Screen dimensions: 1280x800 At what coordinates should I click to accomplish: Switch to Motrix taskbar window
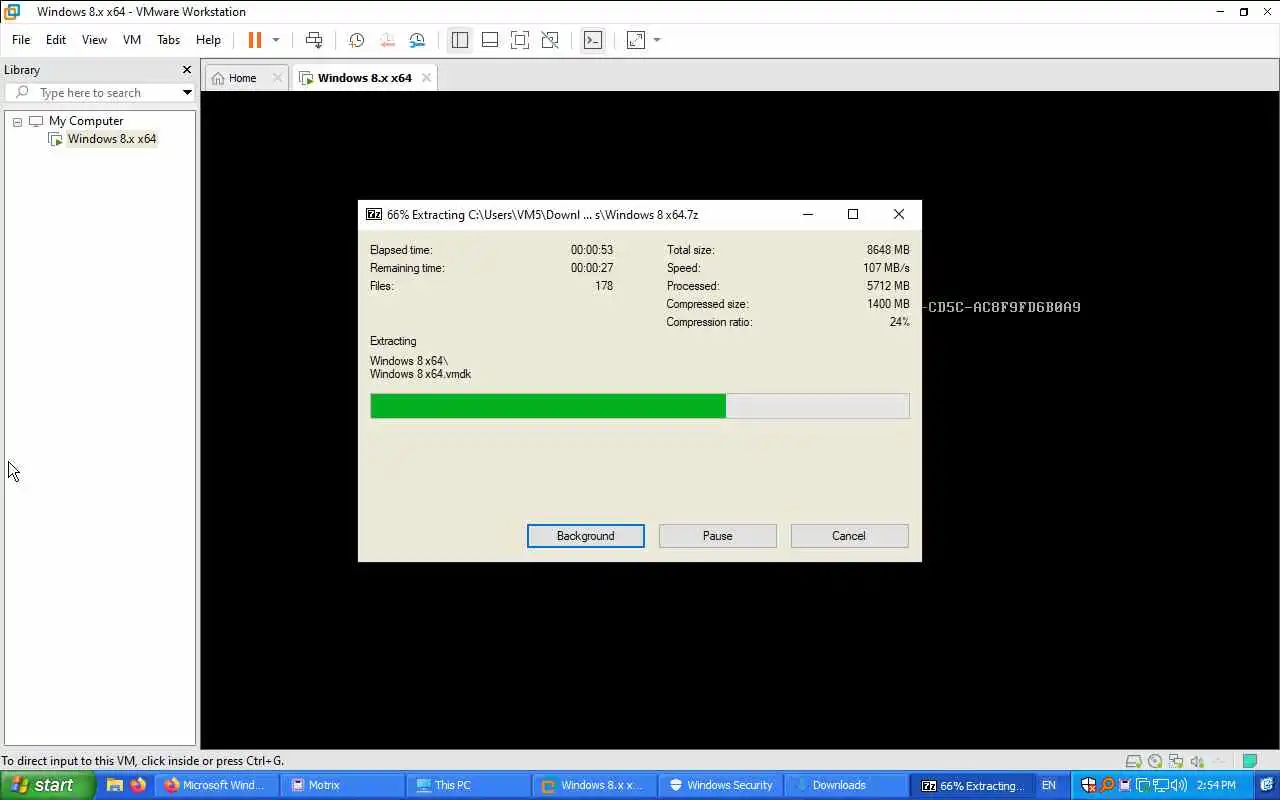pyautogui.click(x=342, y=785)
